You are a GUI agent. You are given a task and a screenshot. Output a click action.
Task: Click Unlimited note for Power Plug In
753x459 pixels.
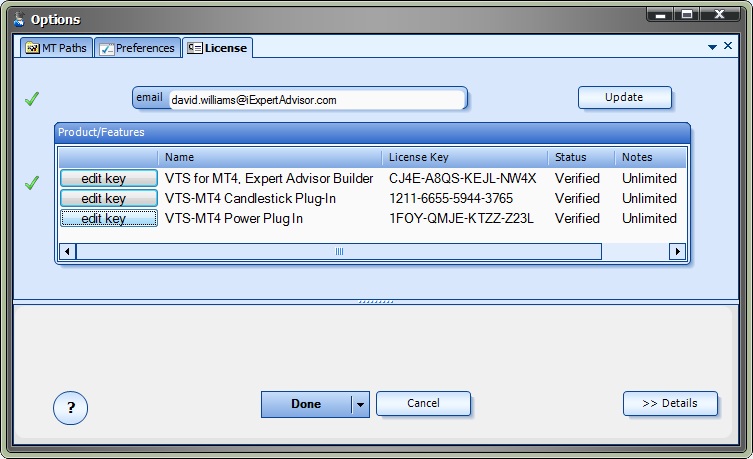click(649, 218)
